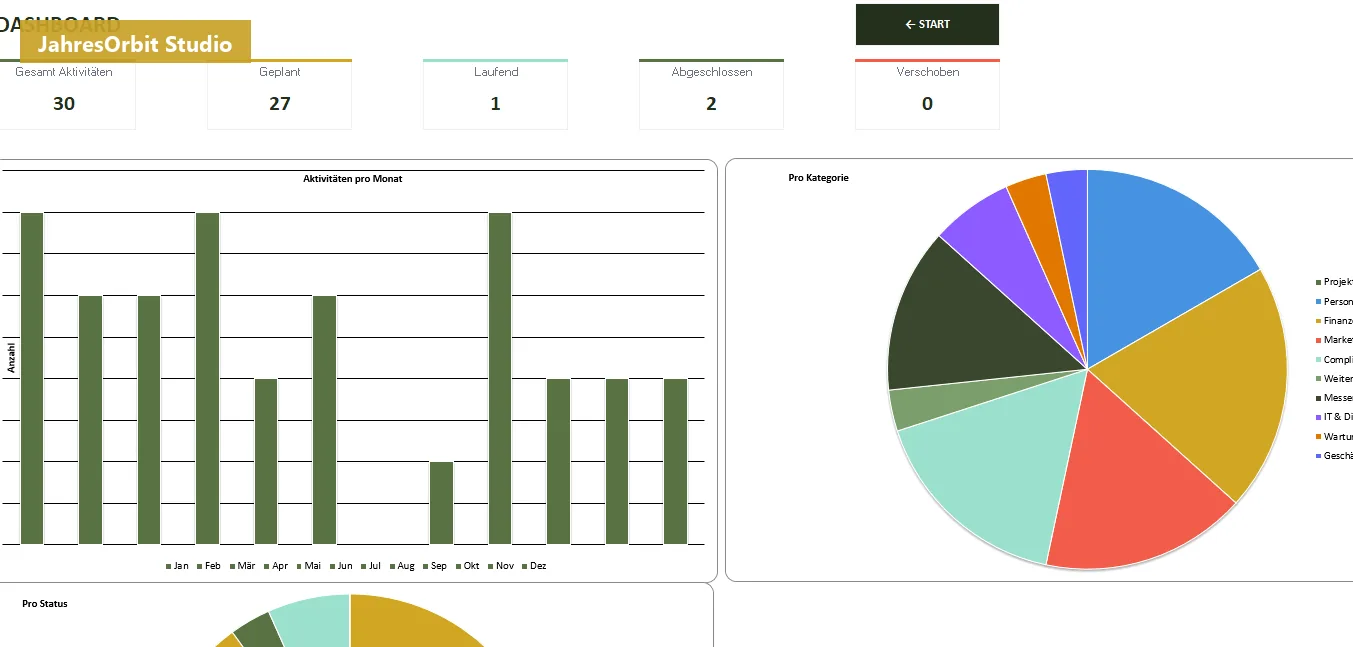Select the Anzahl axis label
The height and width of the screenshot is (647, 1353).
12,358
